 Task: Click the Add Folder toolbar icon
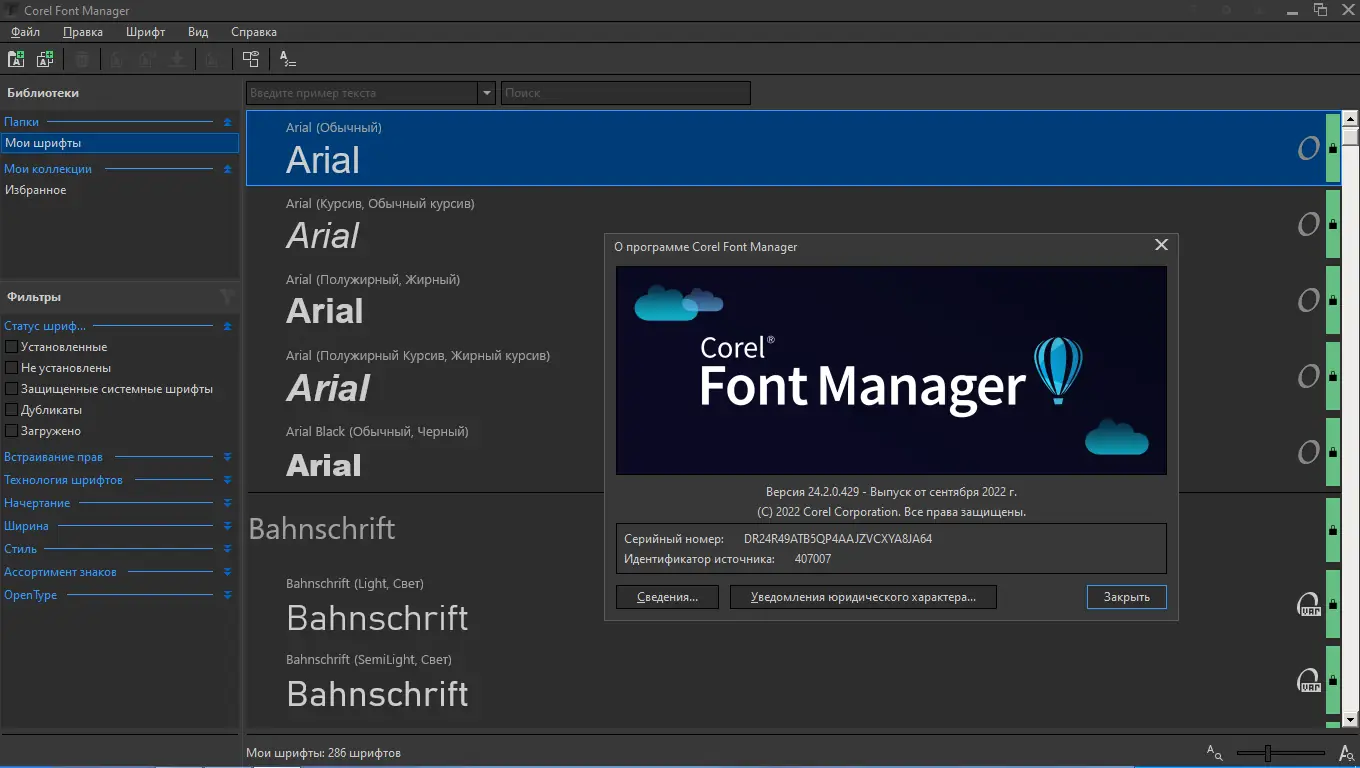[x=16, y=59]
